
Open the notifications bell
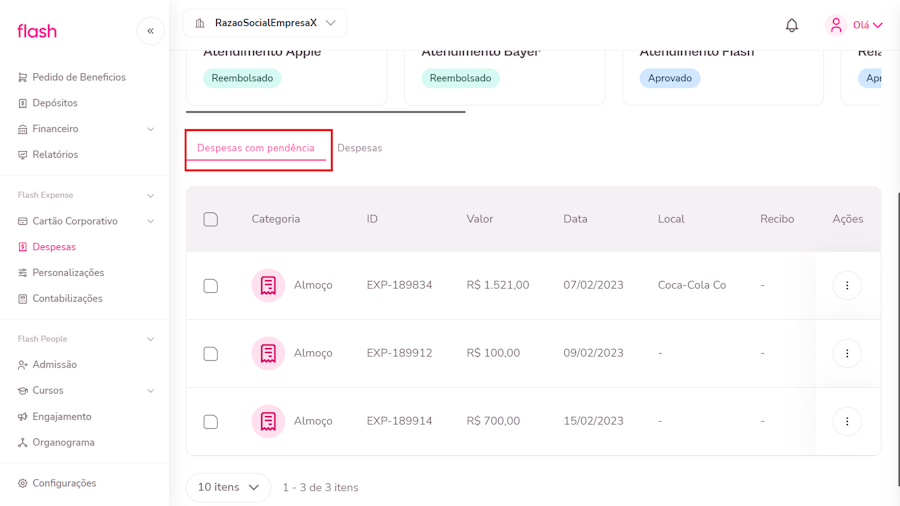tap(792, 25)
